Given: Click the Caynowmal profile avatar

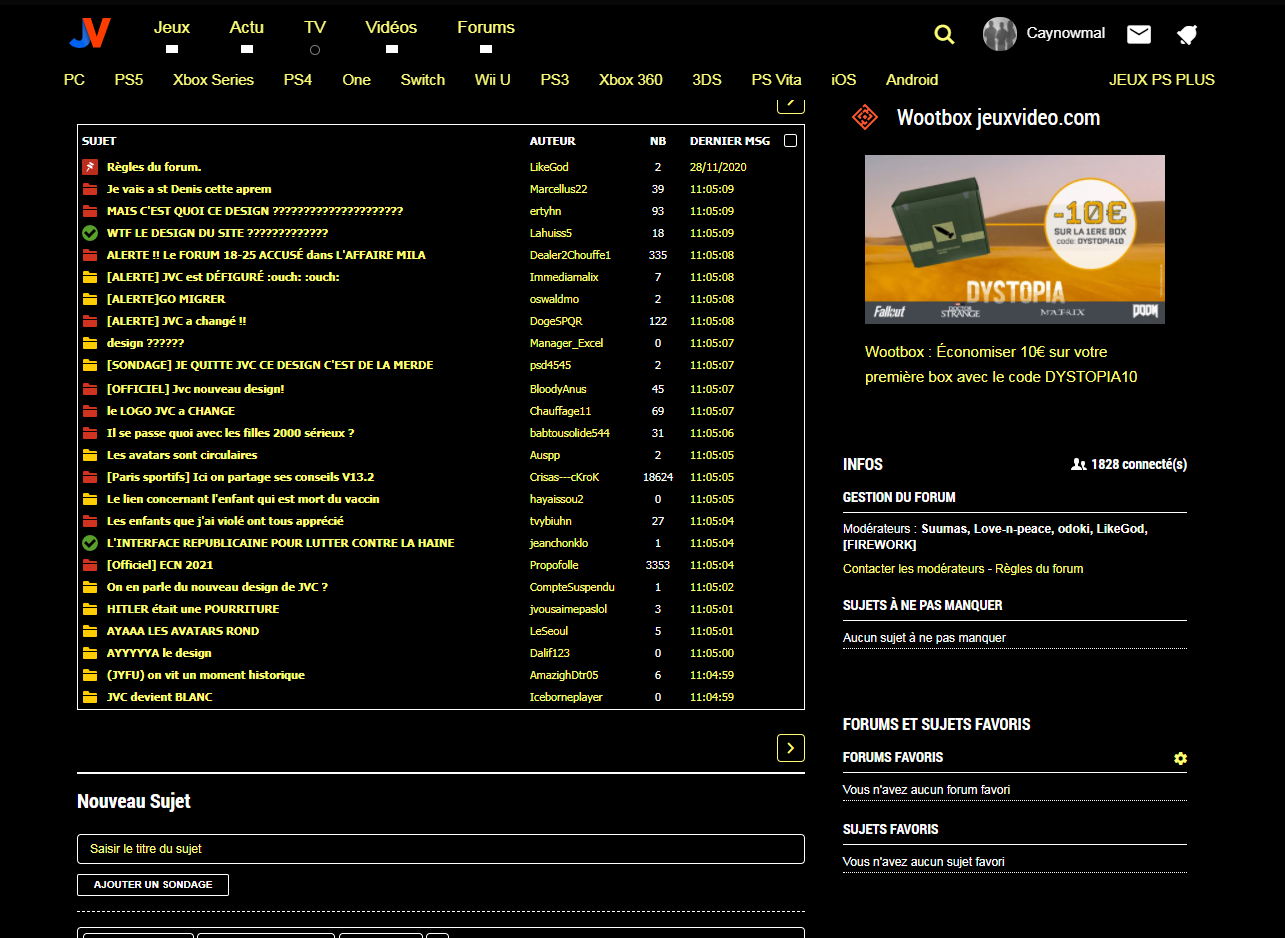Looking at the screenshot, I should (x=1000, y=34).
